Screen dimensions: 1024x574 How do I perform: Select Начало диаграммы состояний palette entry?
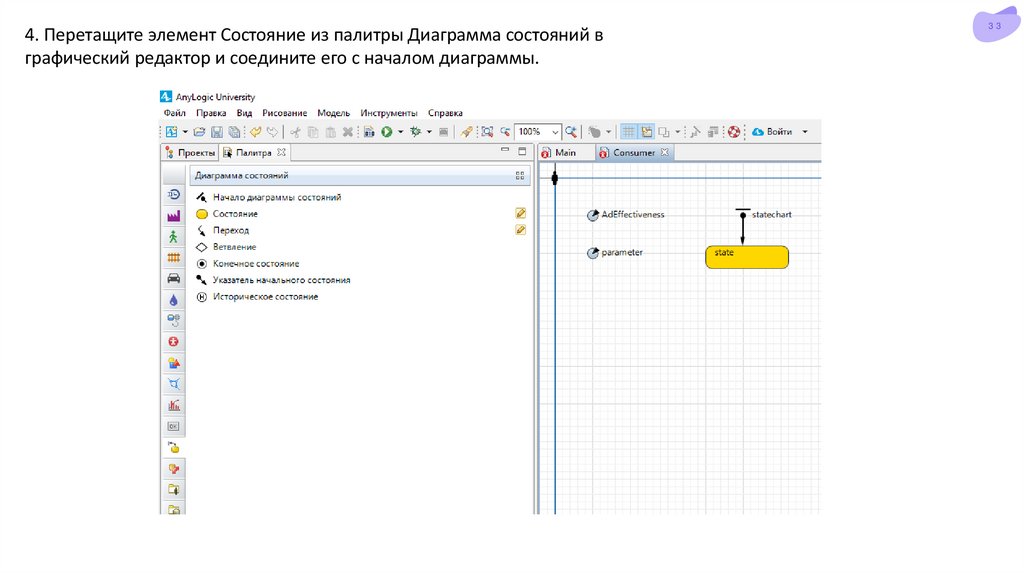[x=277, y=198]
